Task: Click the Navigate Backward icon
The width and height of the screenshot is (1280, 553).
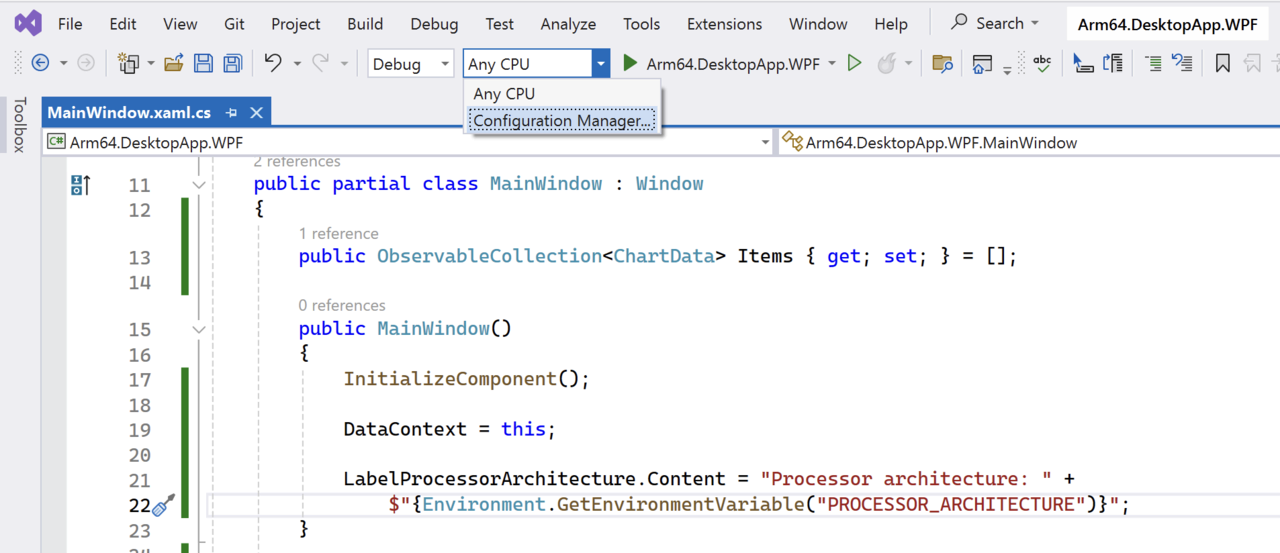Action: (40, 64)
